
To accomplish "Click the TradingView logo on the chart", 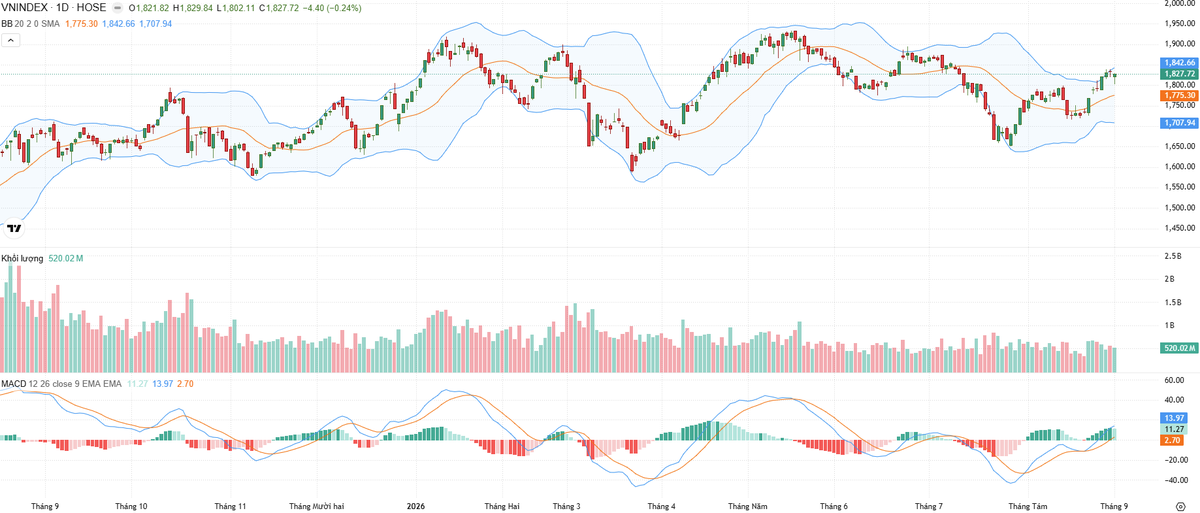I will (x=14, y=228).
